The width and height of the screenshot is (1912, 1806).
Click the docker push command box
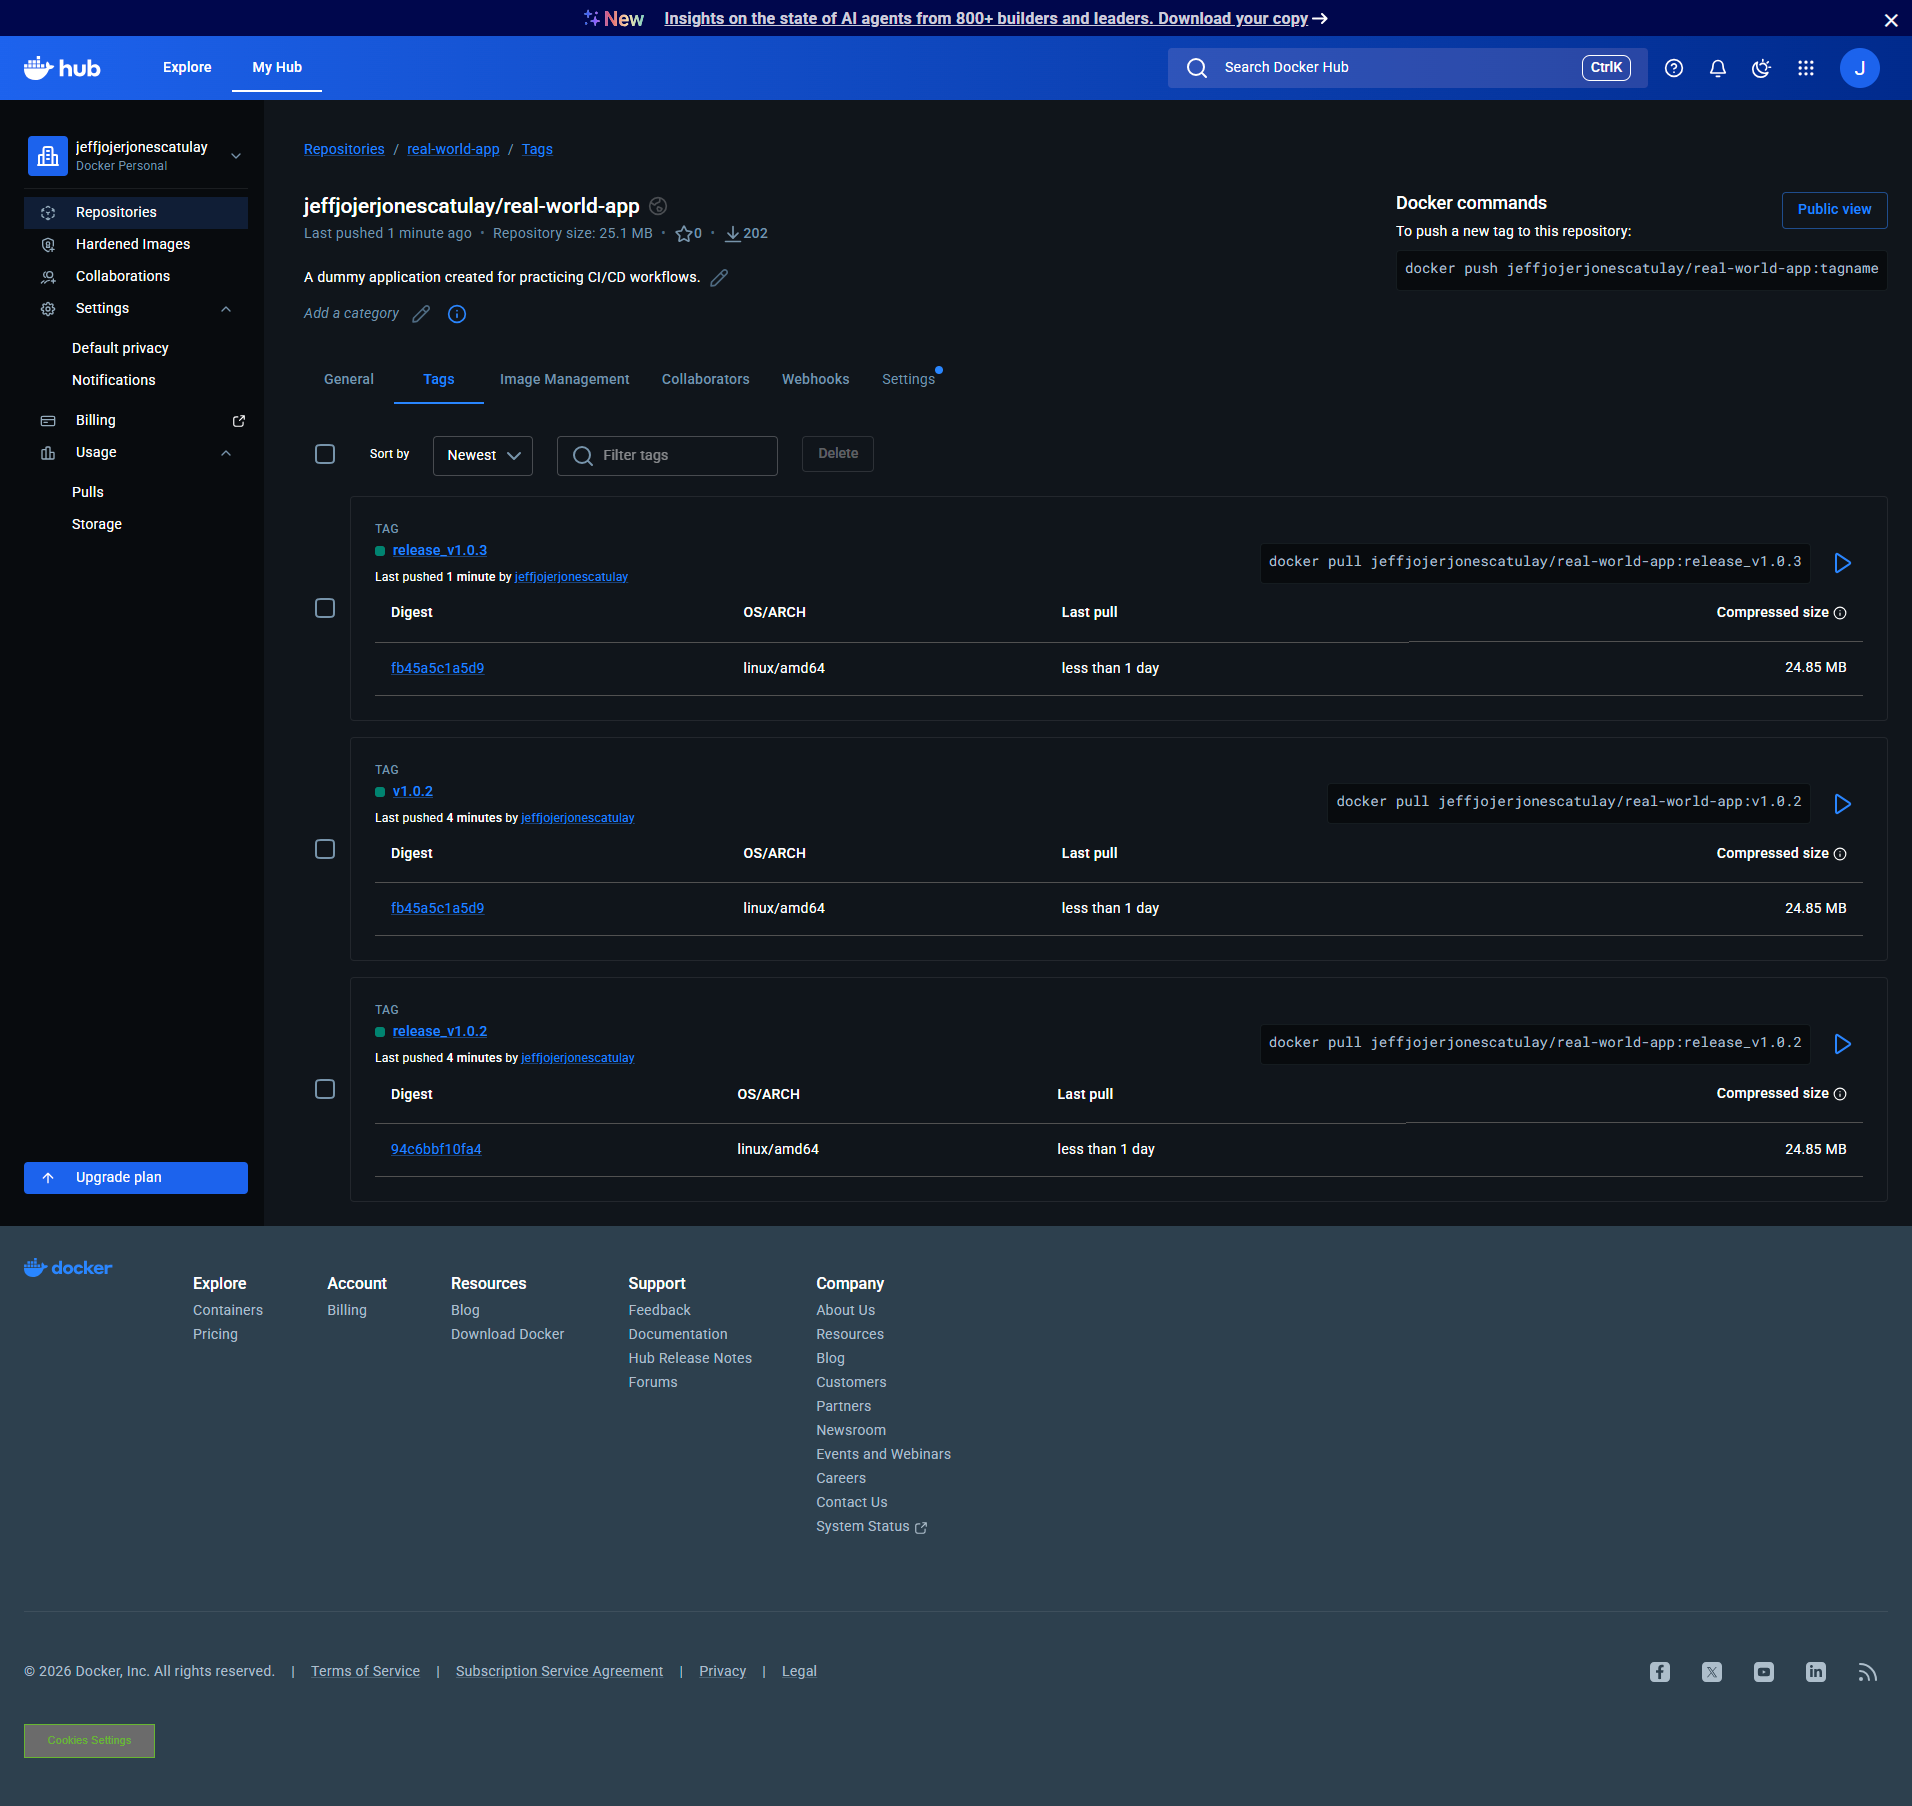1642,270
